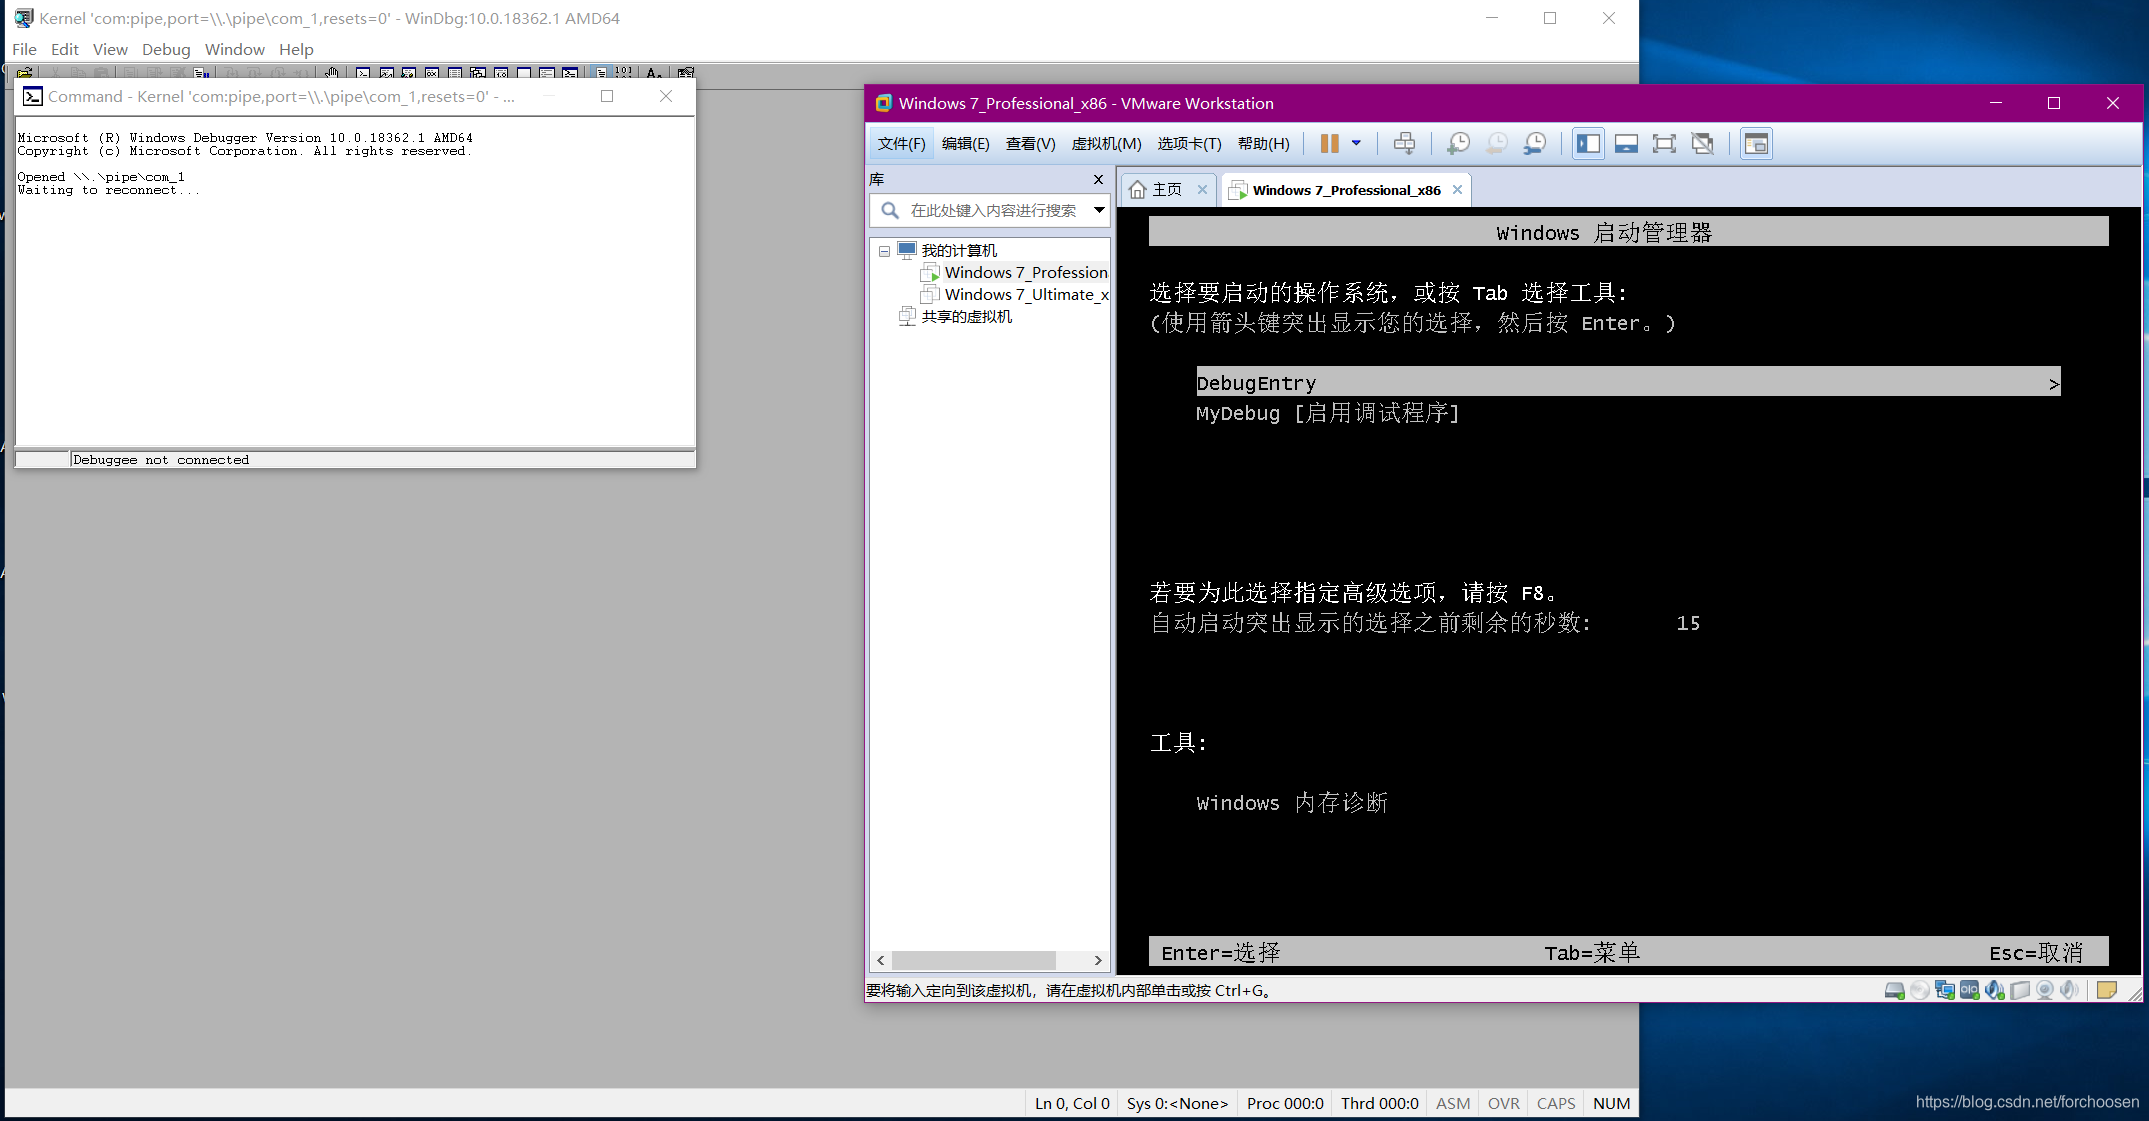Image resolution: width=2149 pixels, height=1121 pixels.
Task: Open the 帮助(H) menu in VMware
Action: (1264, 144)
